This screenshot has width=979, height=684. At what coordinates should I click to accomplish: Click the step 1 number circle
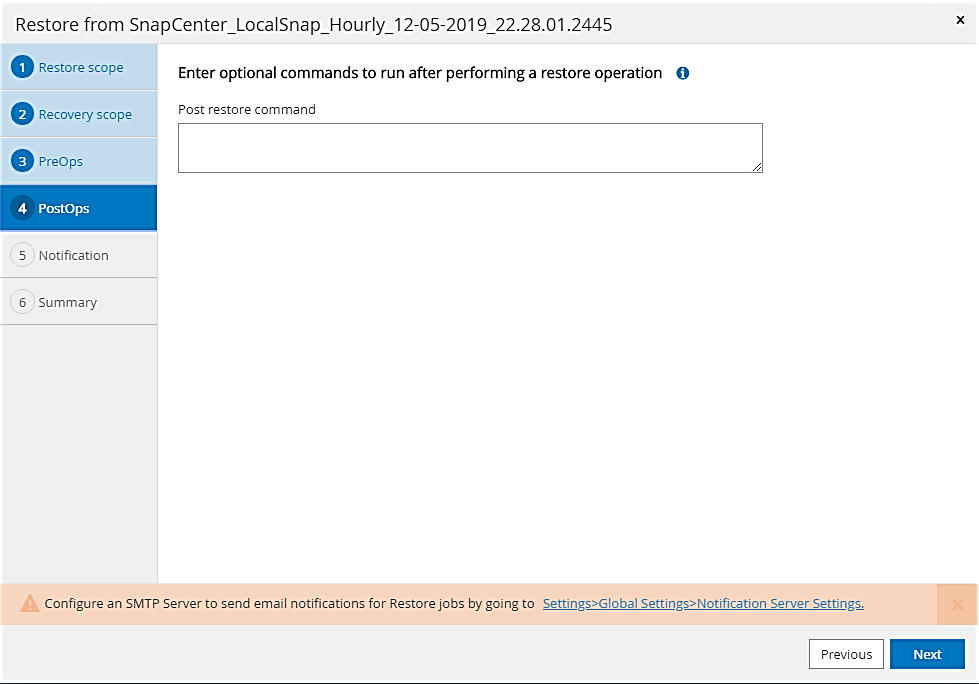22,68
